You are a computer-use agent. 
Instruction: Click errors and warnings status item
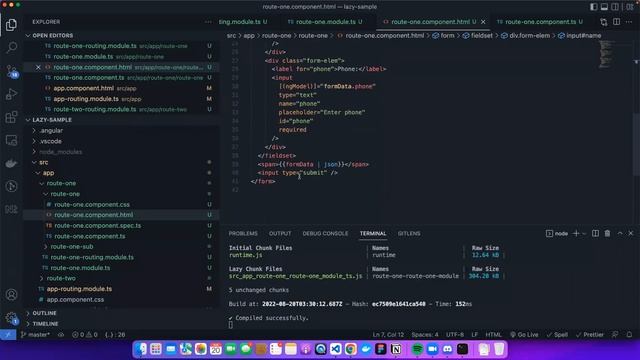tap(85, 335)
